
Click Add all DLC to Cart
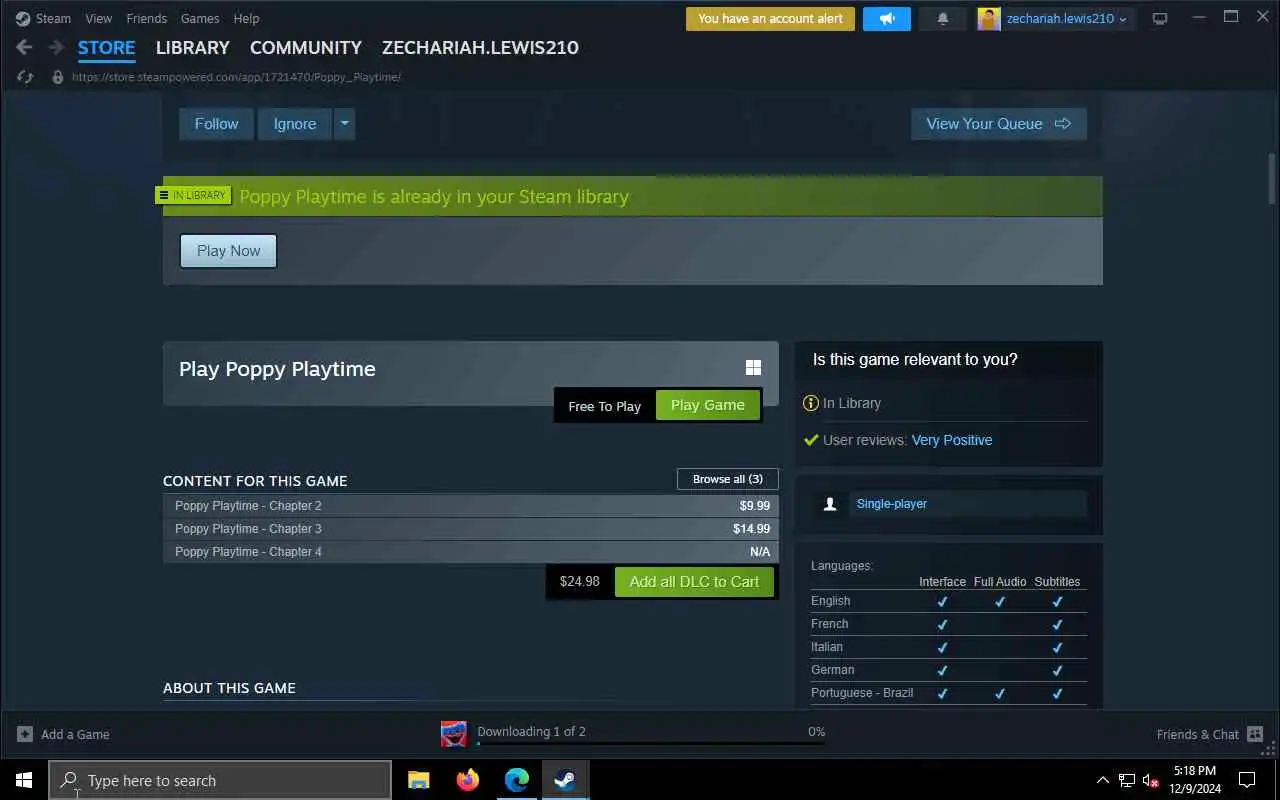pos(695,582)
